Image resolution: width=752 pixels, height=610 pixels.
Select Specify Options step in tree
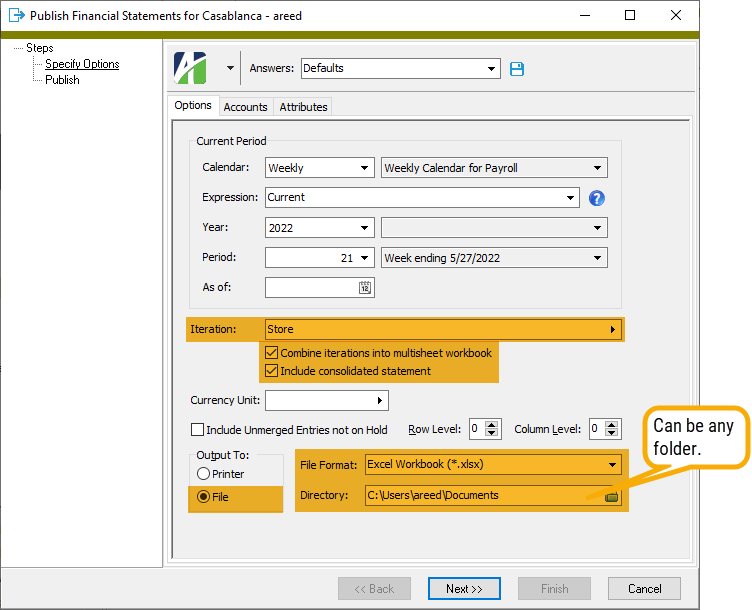click(82, 64)
